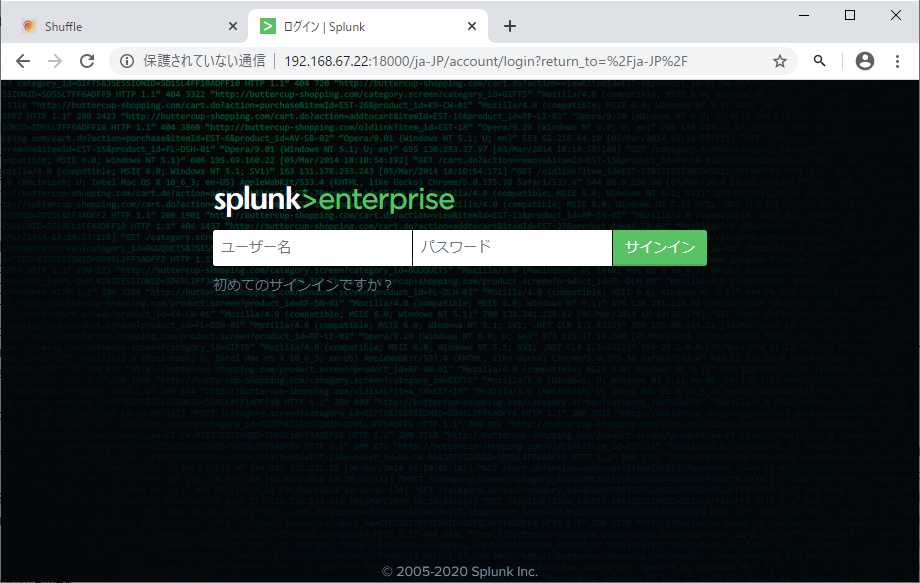Click the 保護されていない通信 security label
Image resolution: width=920 pixels, height=583 pixels.
tap(204, 61)
